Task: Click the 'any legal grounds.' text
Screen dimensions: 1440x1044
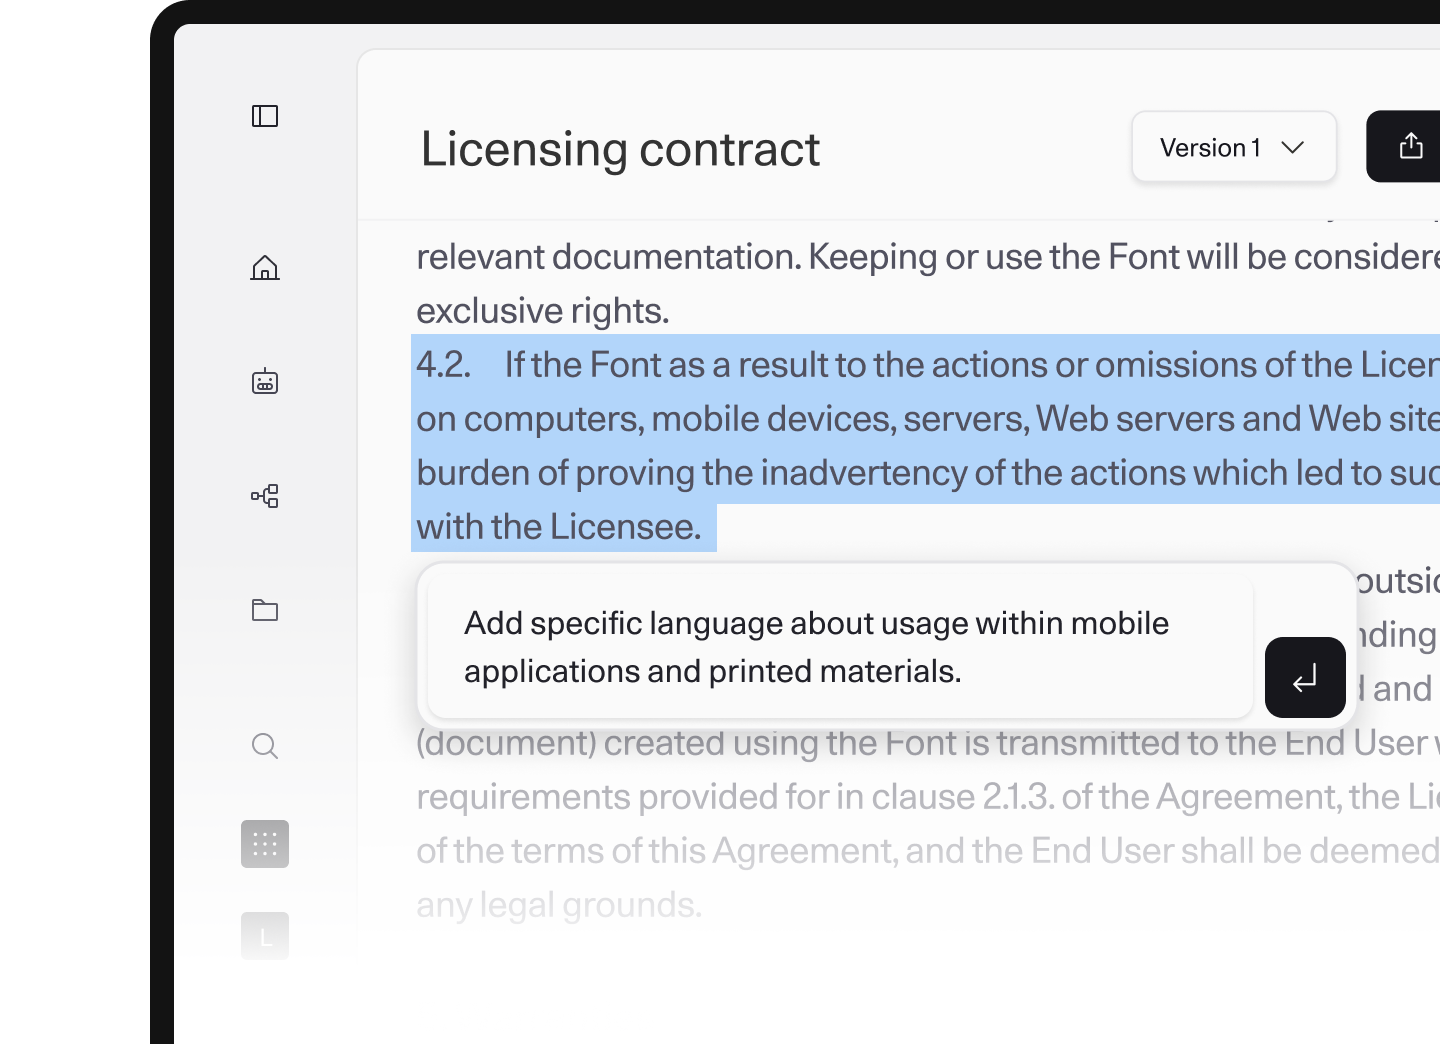Action: pyautogui.click(x=558, y=905)
